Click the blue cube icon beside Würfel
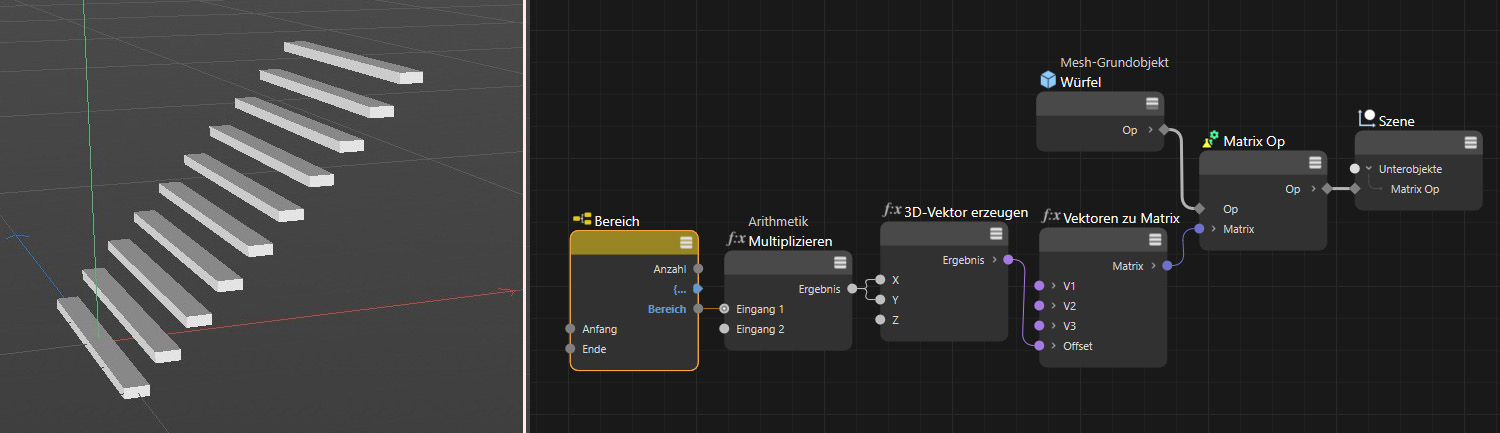Image resolution: width=1500 pixels, height=433 pixels. pos(1047,80)
